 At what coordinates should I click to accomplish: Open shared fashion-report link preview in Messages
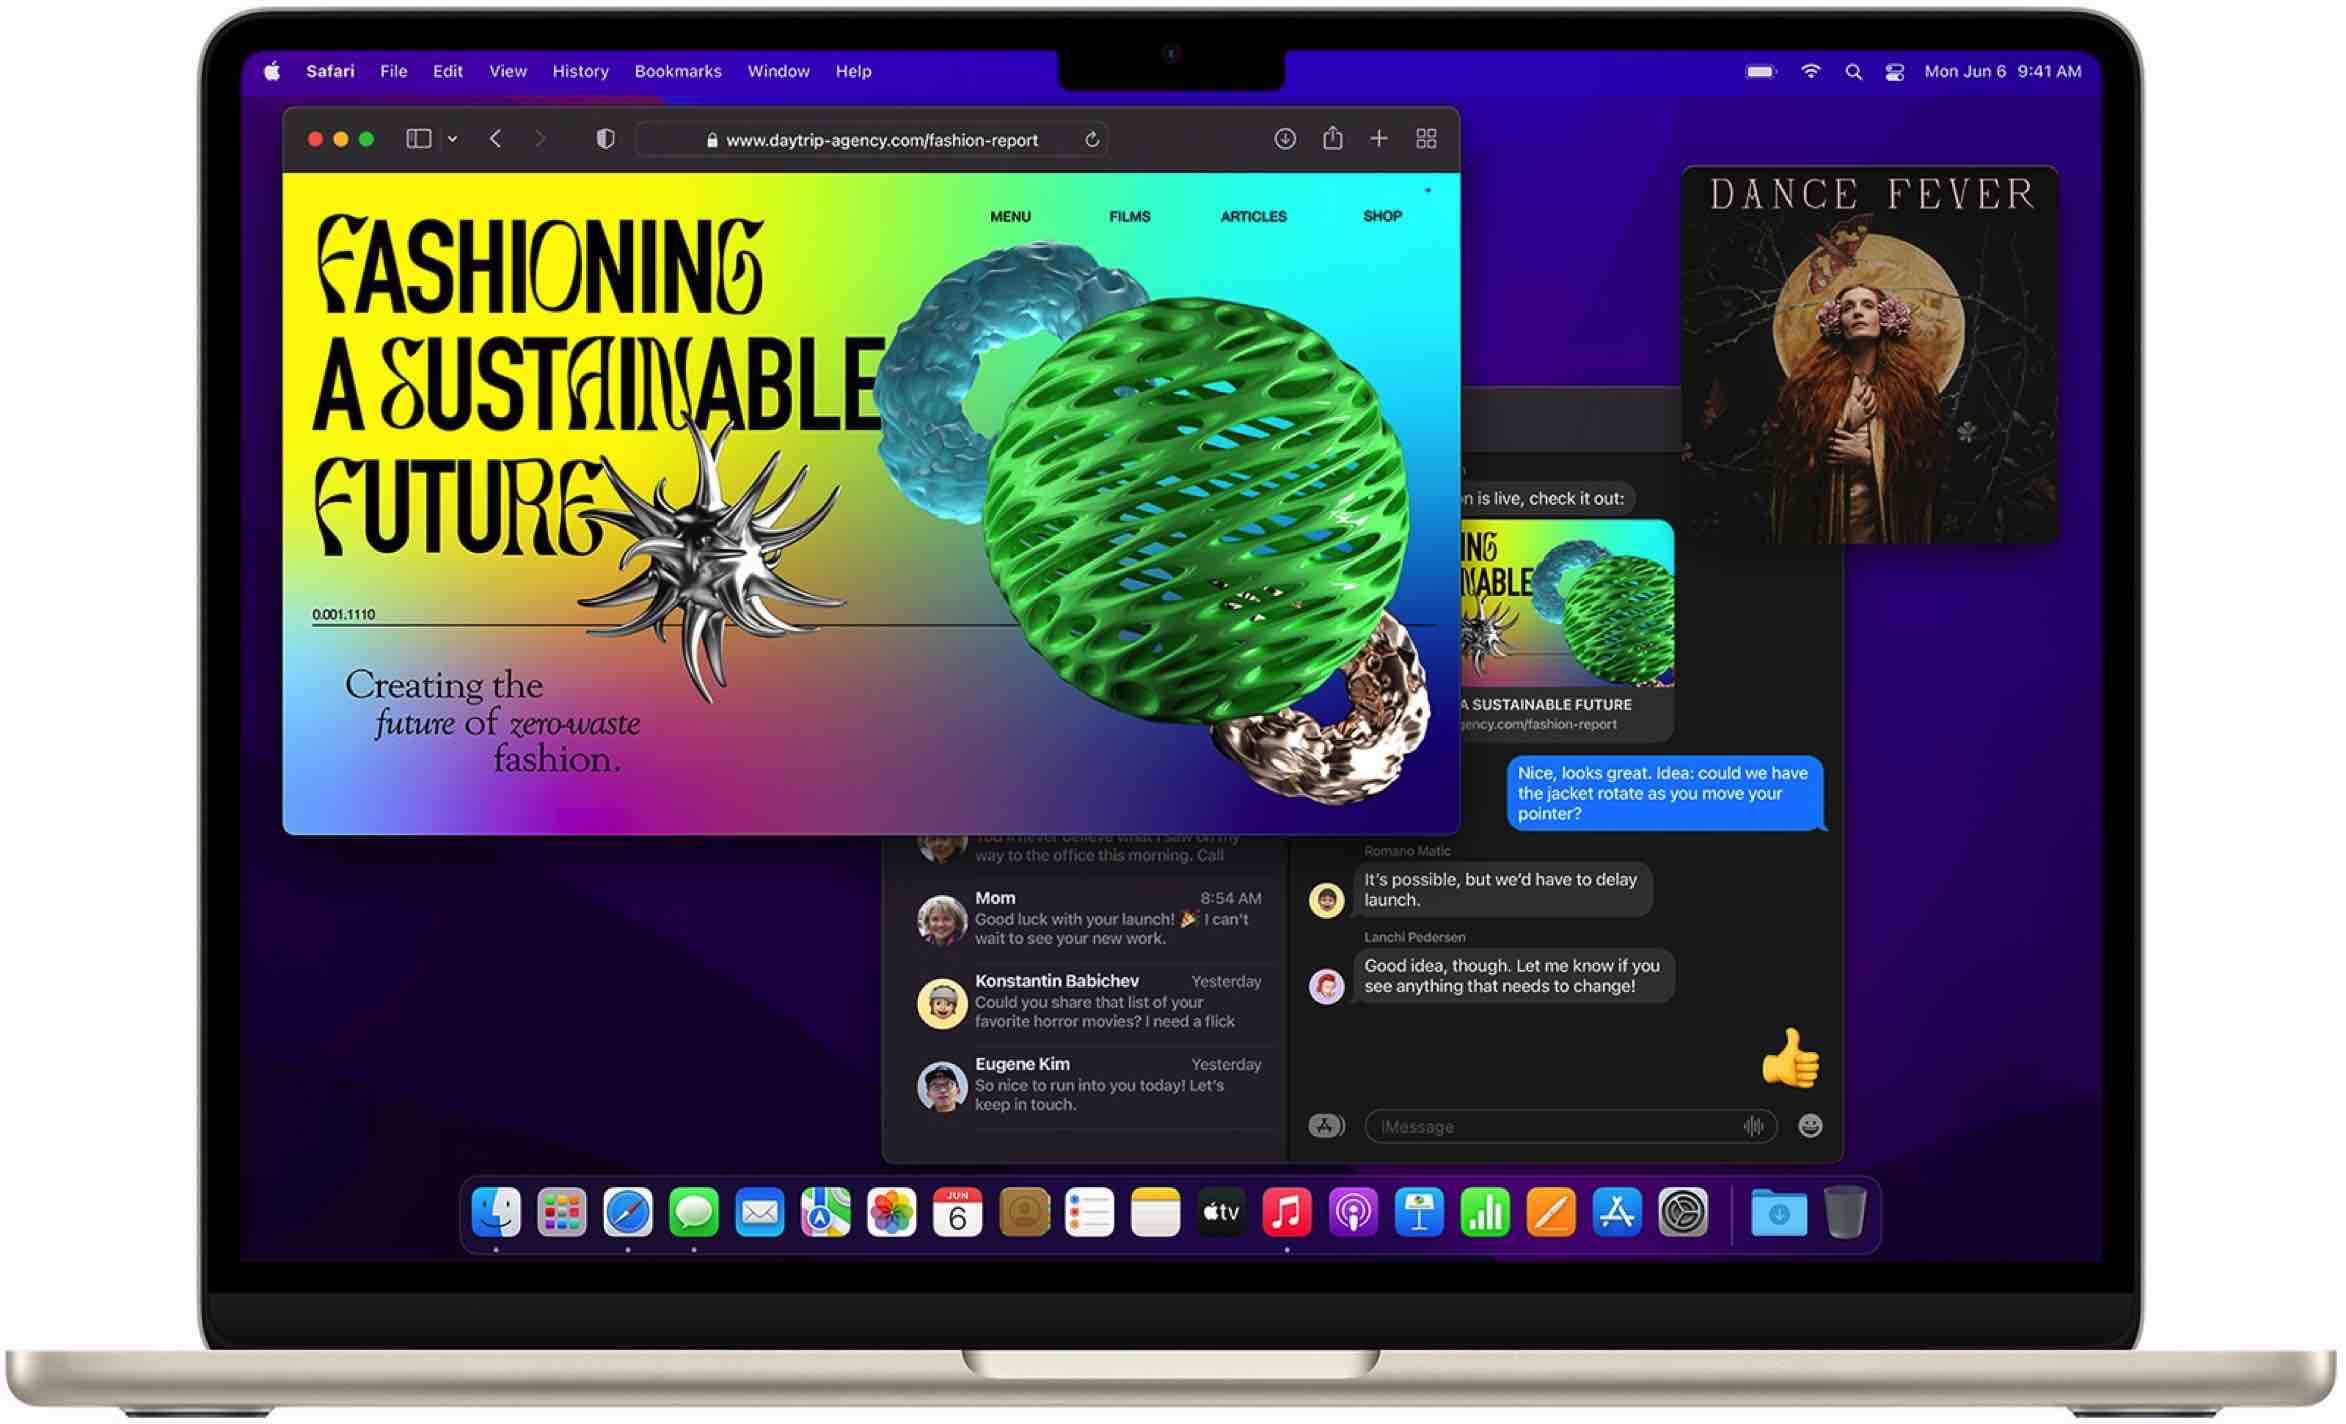coord(1567,631)
